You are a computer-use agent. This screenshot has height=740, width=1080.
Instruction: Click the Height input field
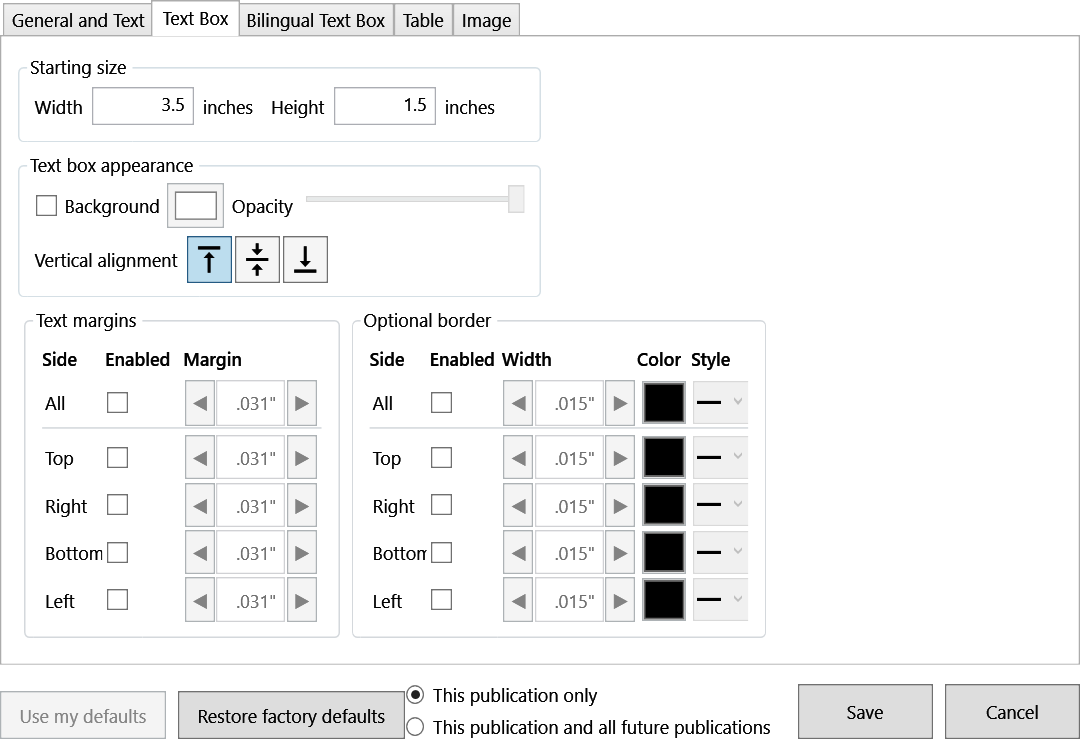pos(385,106)
